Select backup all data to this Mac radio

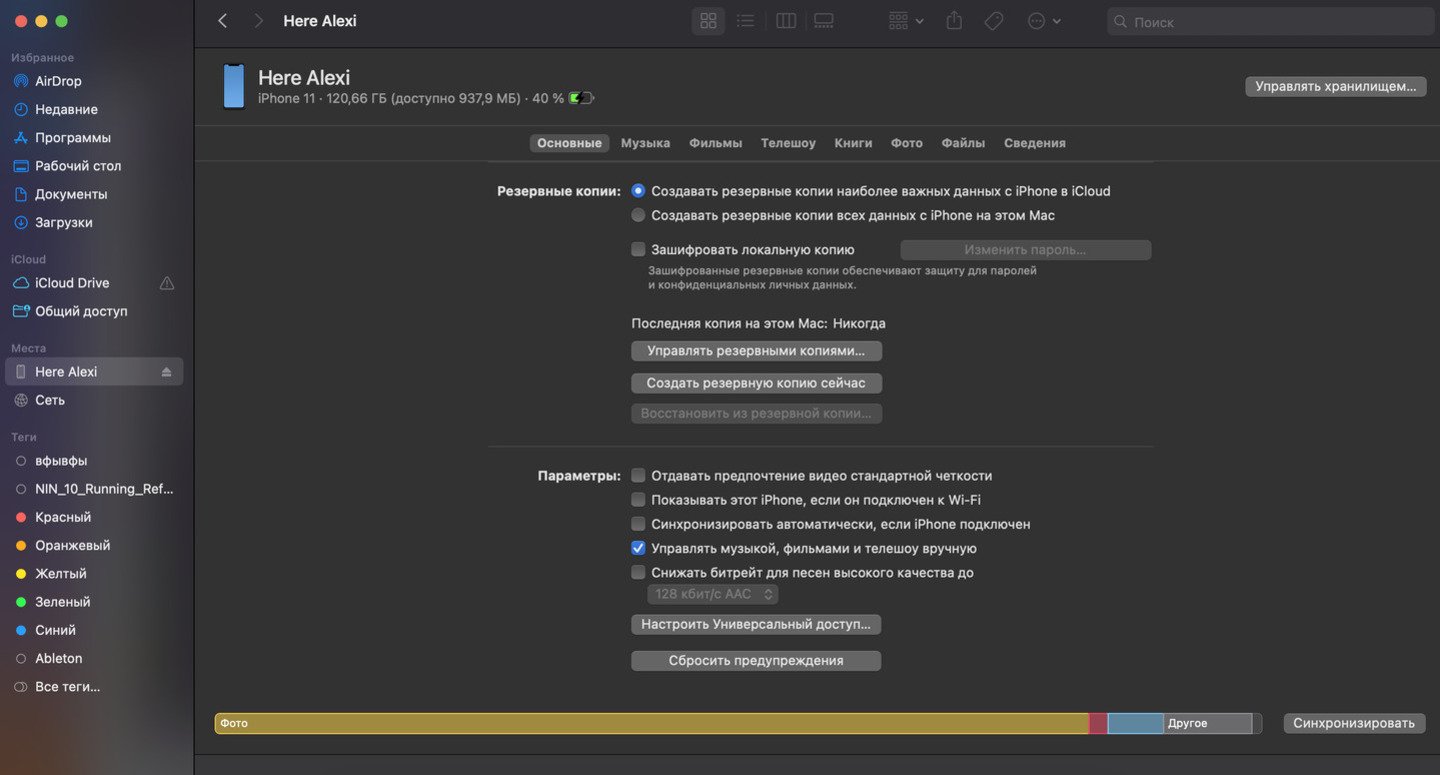[x=638, y=215]
